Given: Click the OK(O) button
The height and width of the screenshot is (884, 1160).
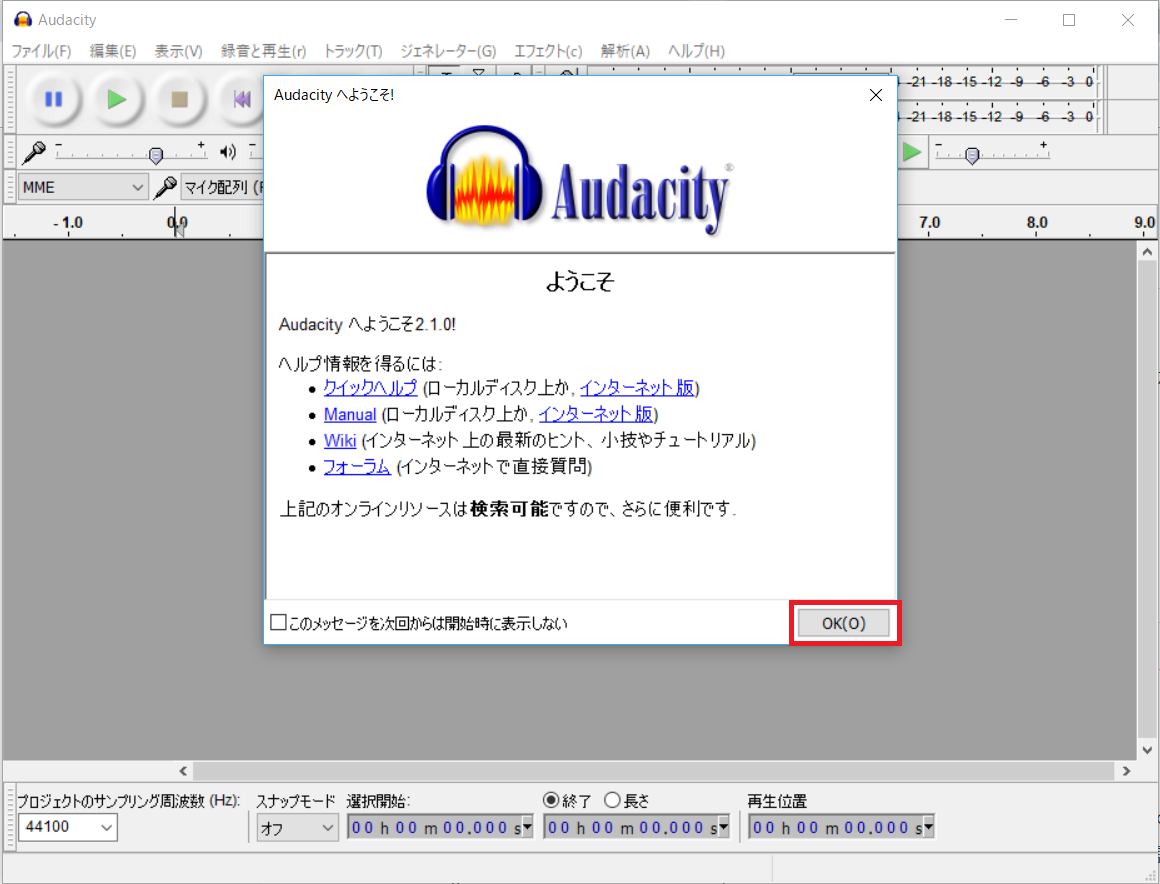Looking at the screenshot, I should click(x=844, y=623).
